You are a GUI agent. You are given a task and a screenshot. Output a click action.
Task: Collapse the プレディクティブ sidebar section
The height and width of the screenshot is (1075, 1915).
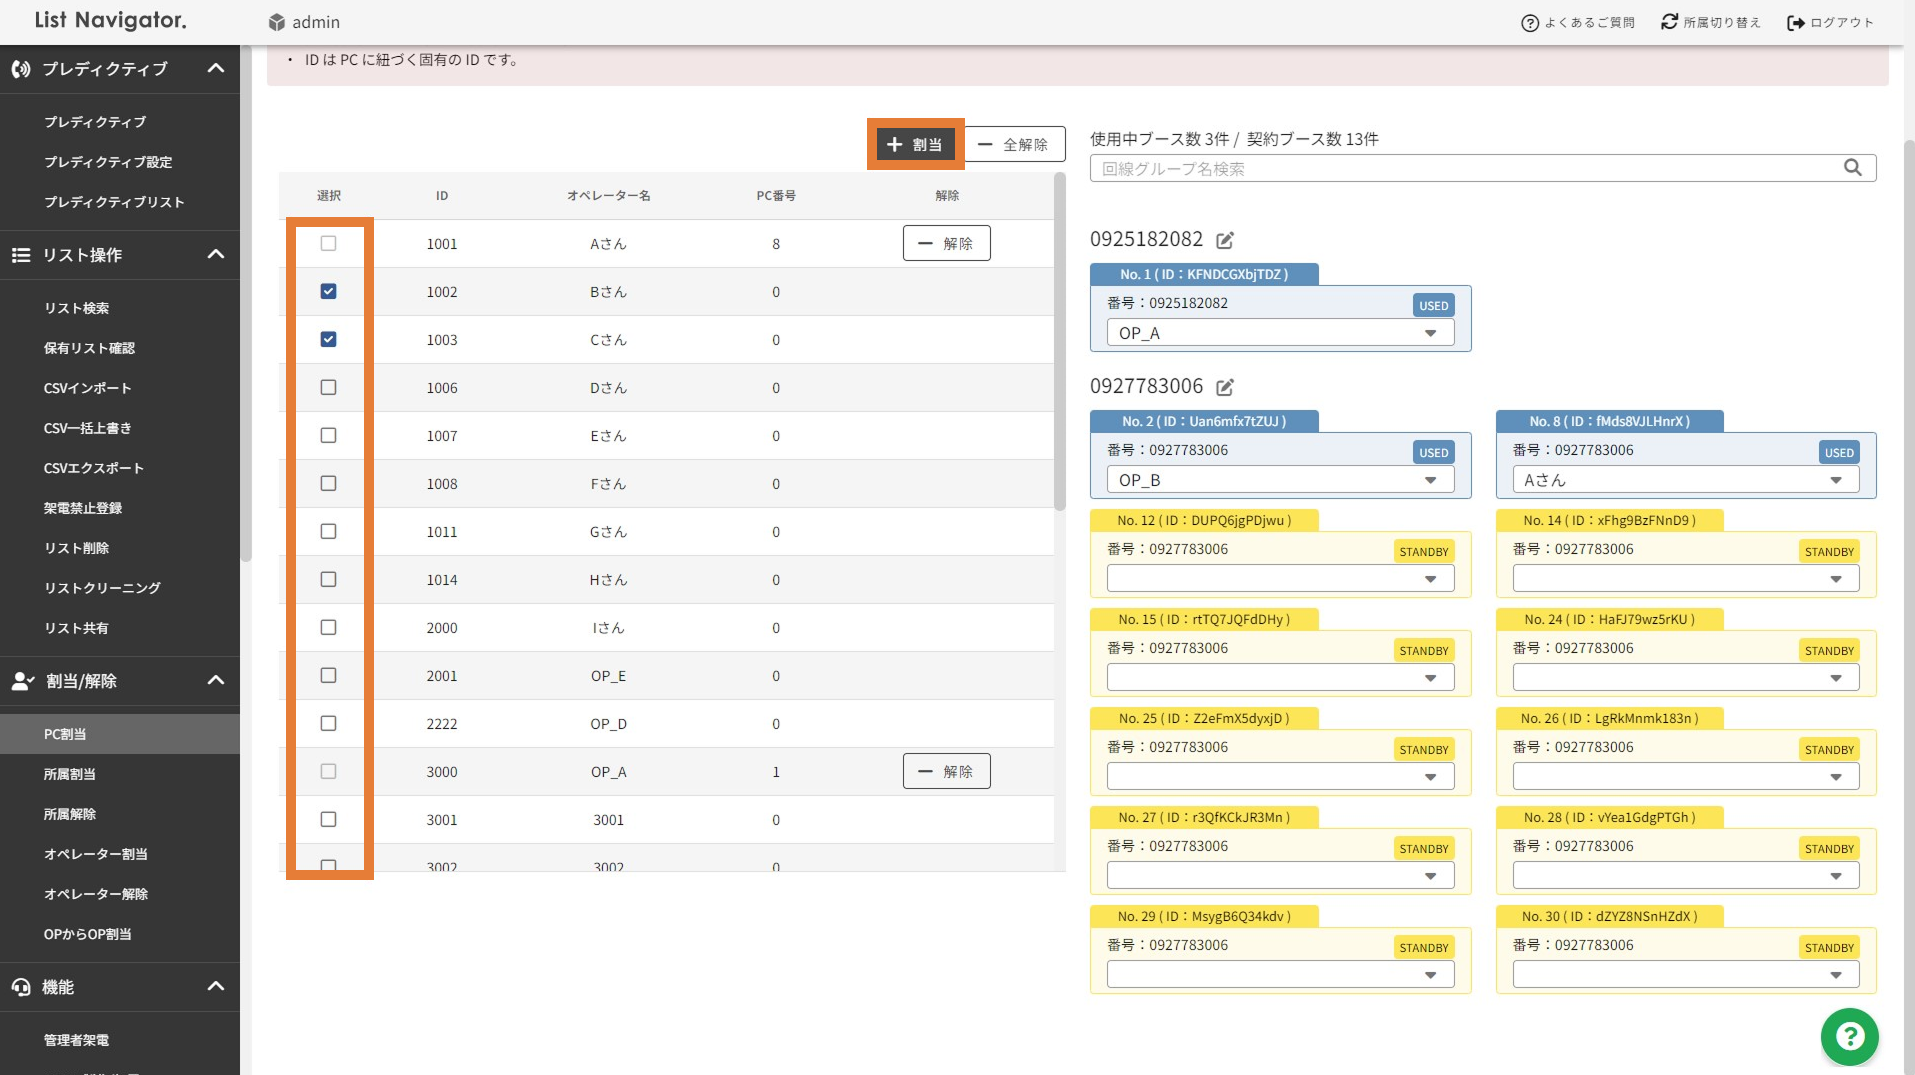(215, 68)
